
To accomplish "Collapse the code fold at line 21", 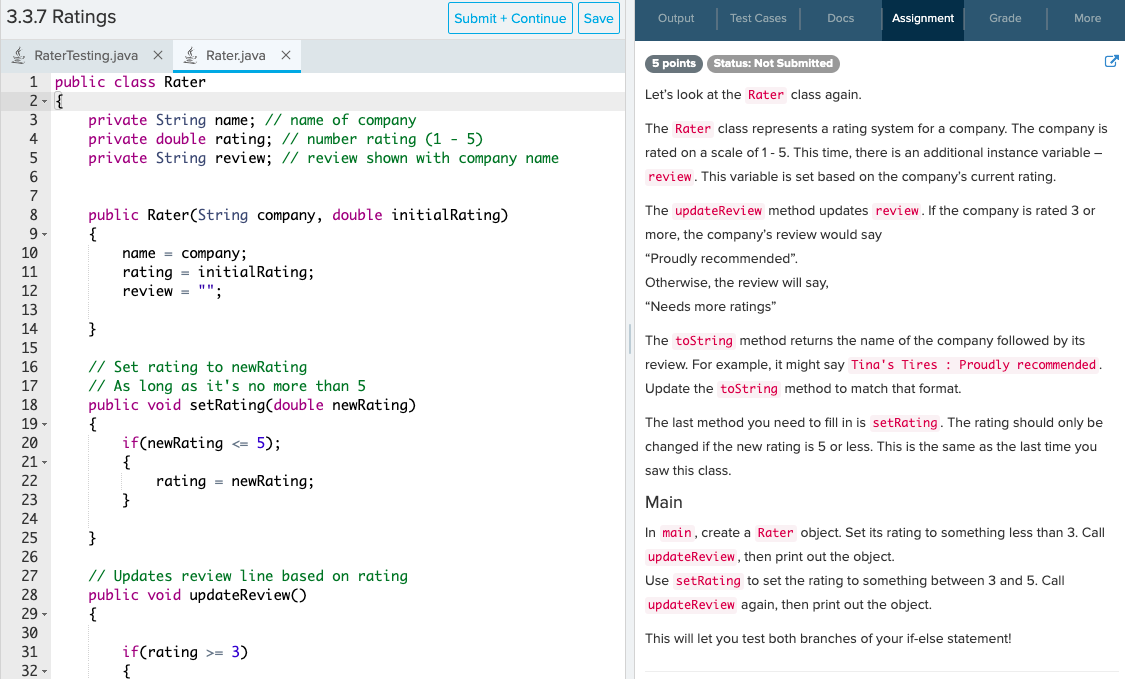I will pyautogui.click(x=44, y=462).
